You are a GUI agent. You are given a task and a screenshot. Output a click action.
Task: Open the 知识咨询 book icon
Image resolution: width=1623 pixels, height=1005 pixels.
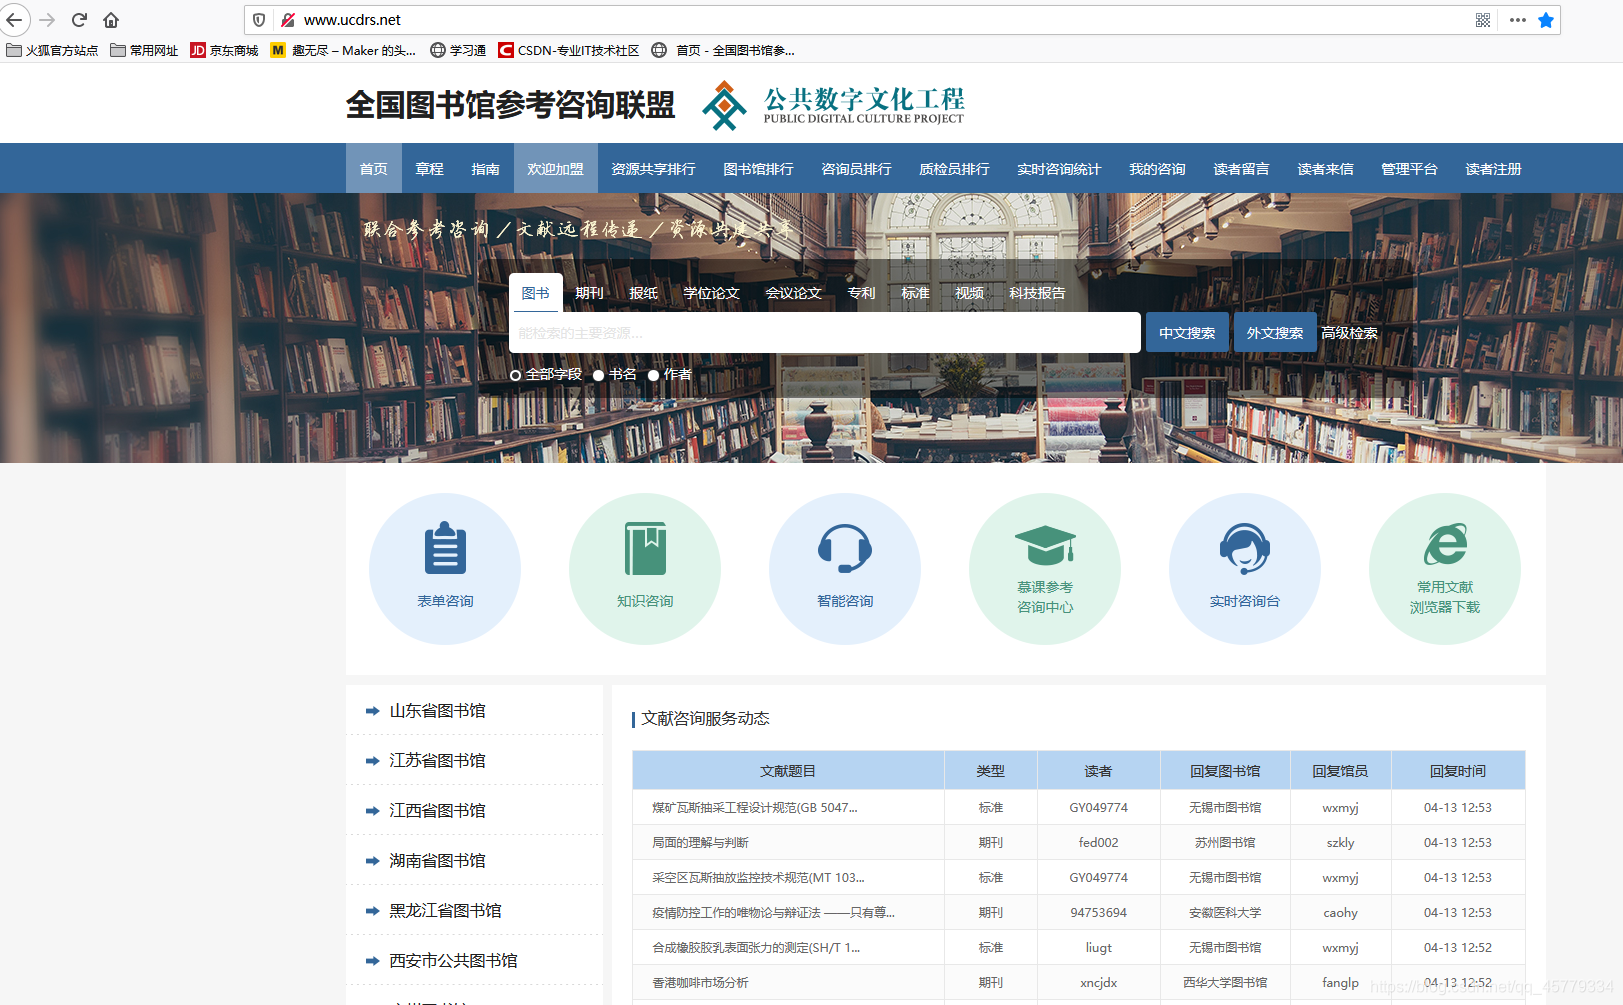(645, 548)
